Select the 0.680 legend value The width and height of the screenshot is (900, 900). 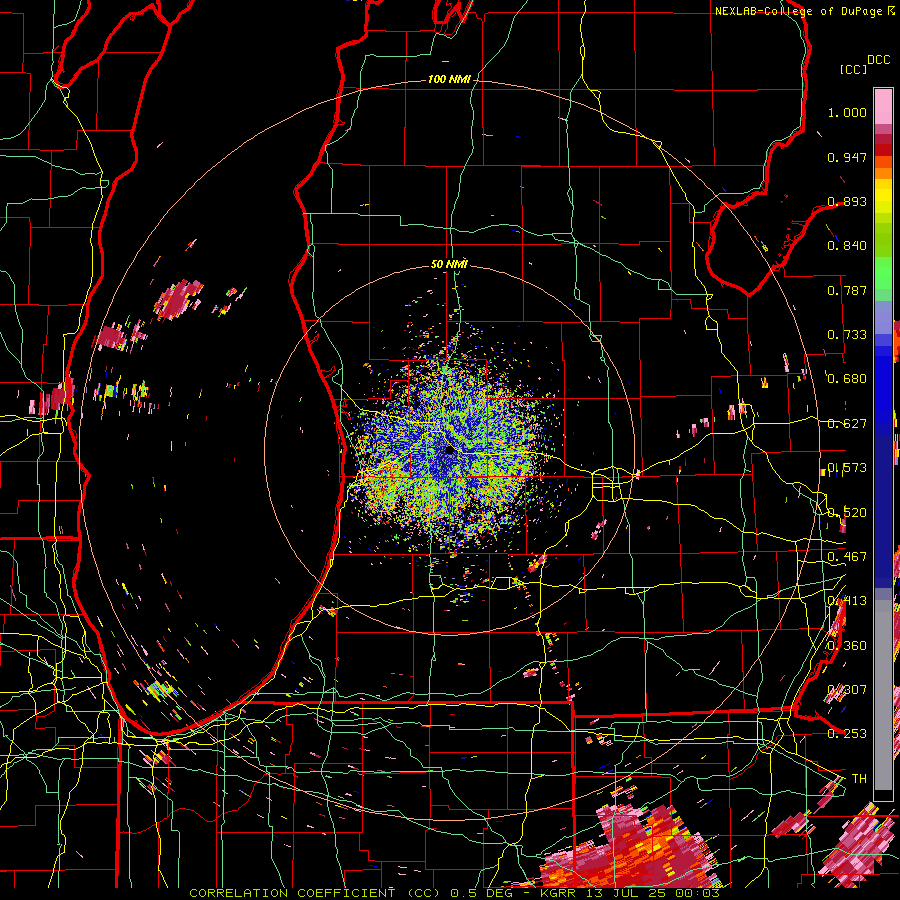pos(847,379)
